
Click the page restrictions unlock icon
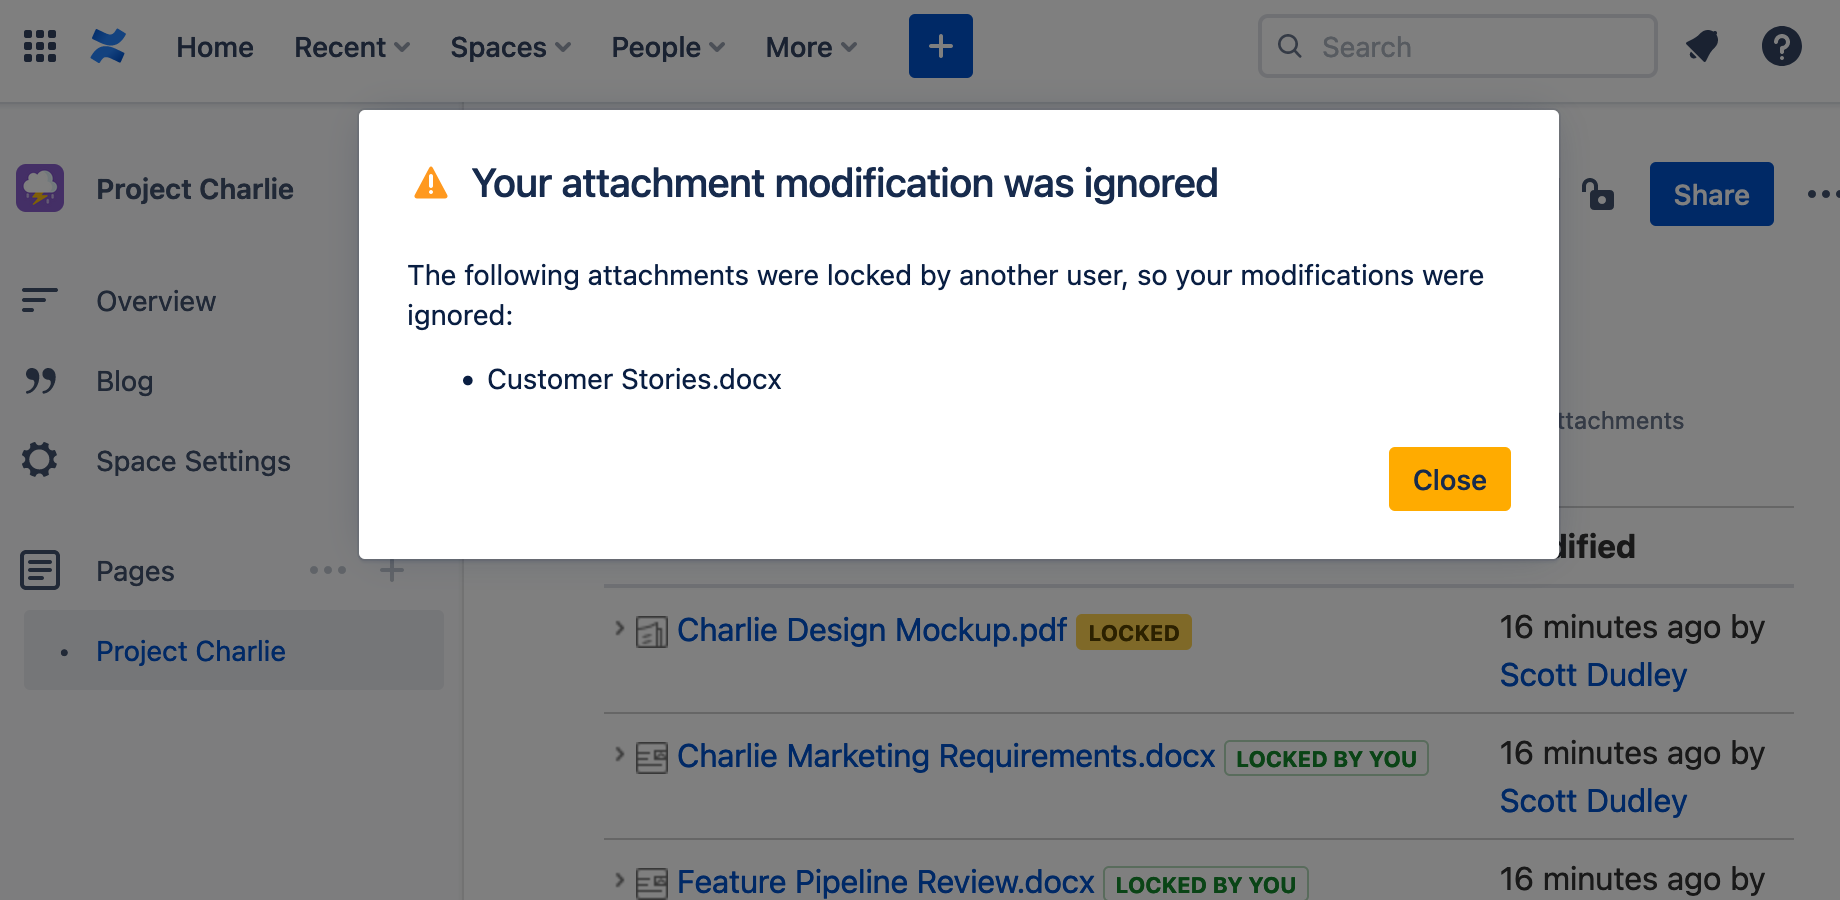click(1598, 194)
